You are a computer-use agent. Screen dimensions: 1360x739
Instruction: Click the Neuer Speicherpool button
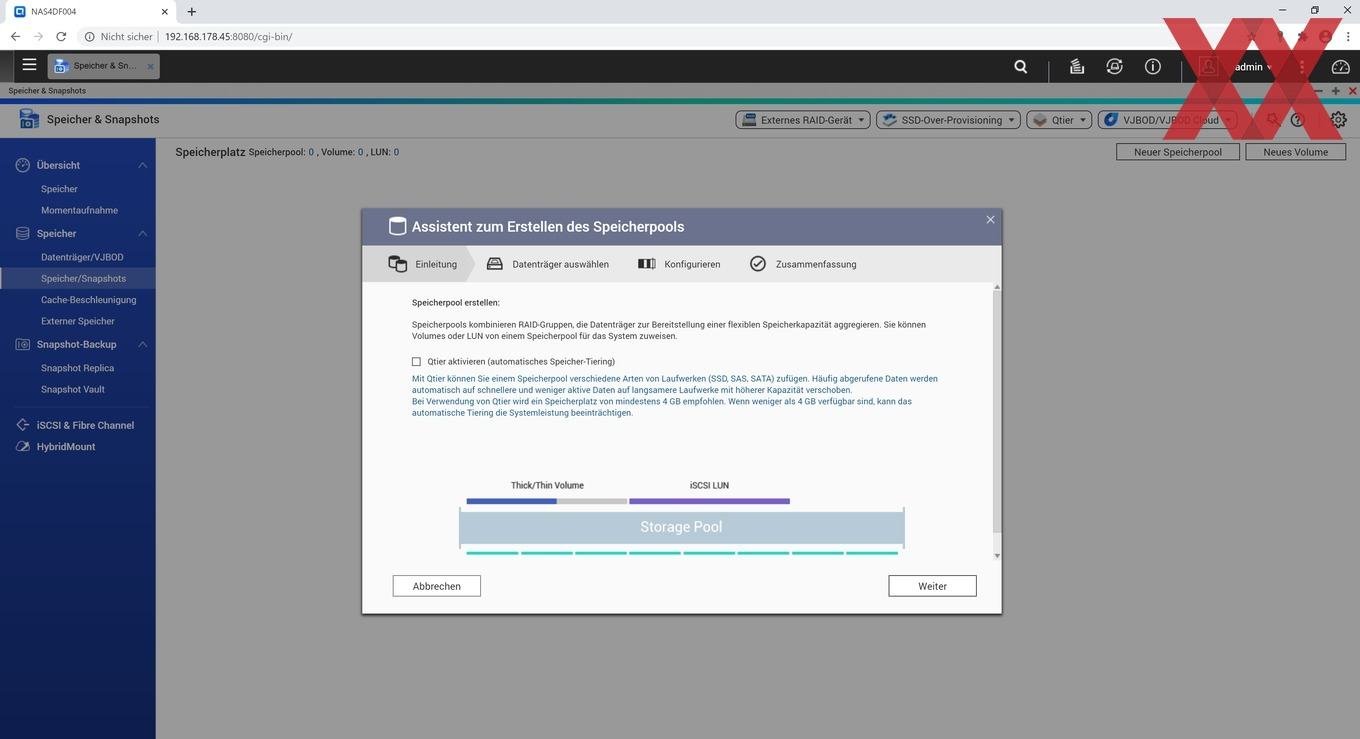click(x=1178, y=152)
